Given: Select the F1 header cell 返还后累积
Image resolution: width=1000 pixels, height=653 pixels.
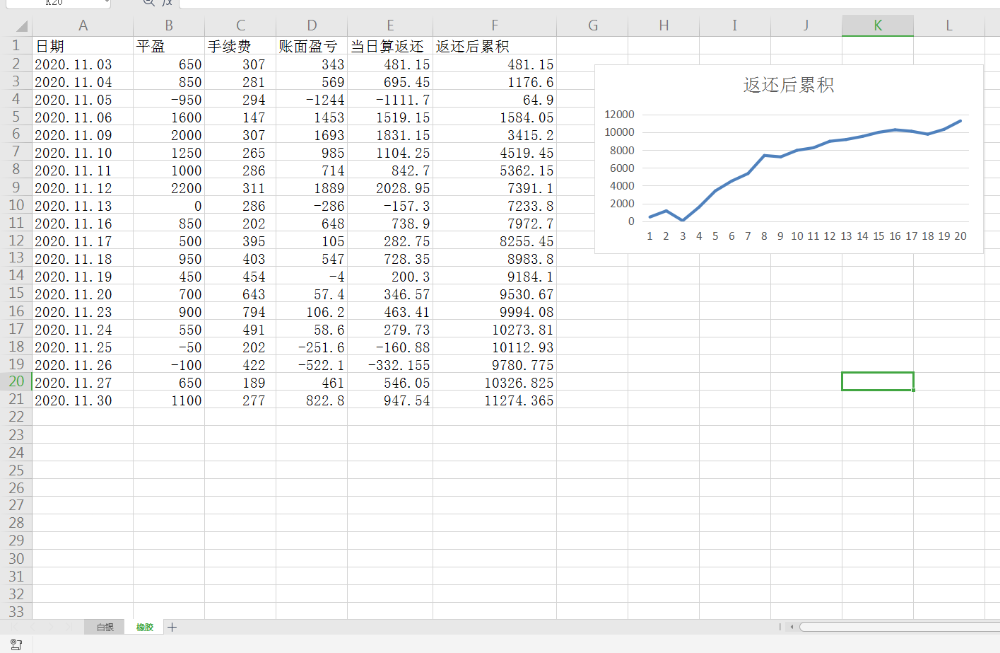Looking at the screenshot, I should pos(495,46).
